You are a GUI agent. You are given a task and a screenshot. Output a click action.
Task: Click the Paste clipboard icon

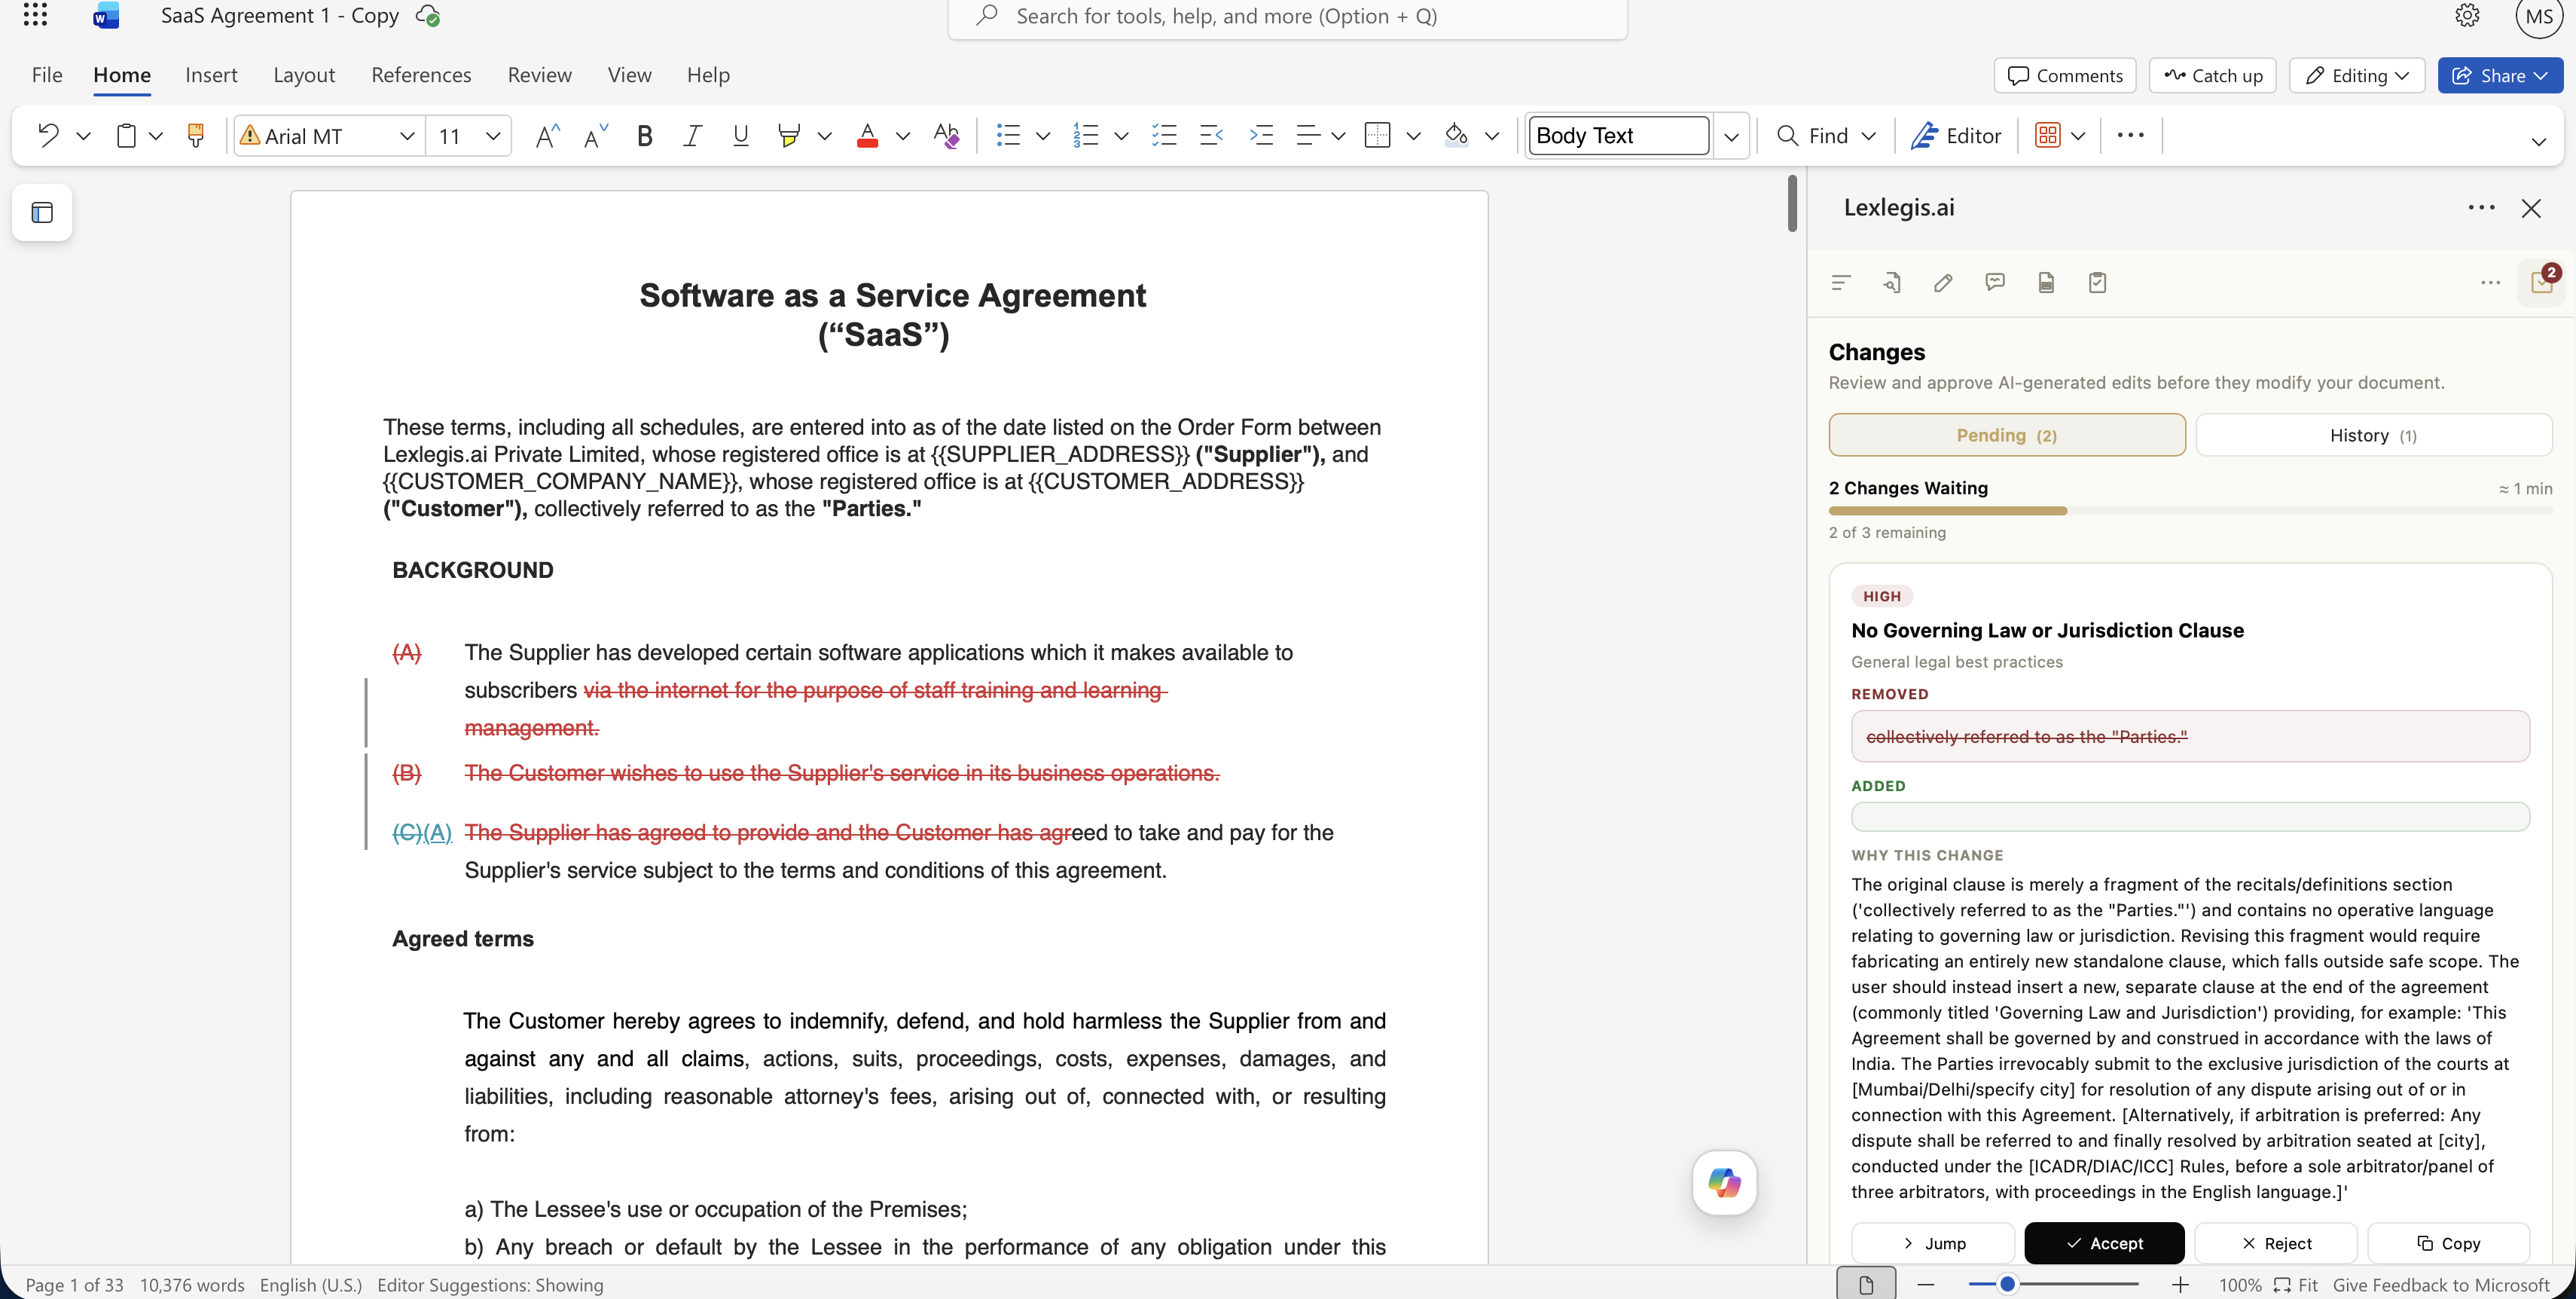click(x=126, y=135)
